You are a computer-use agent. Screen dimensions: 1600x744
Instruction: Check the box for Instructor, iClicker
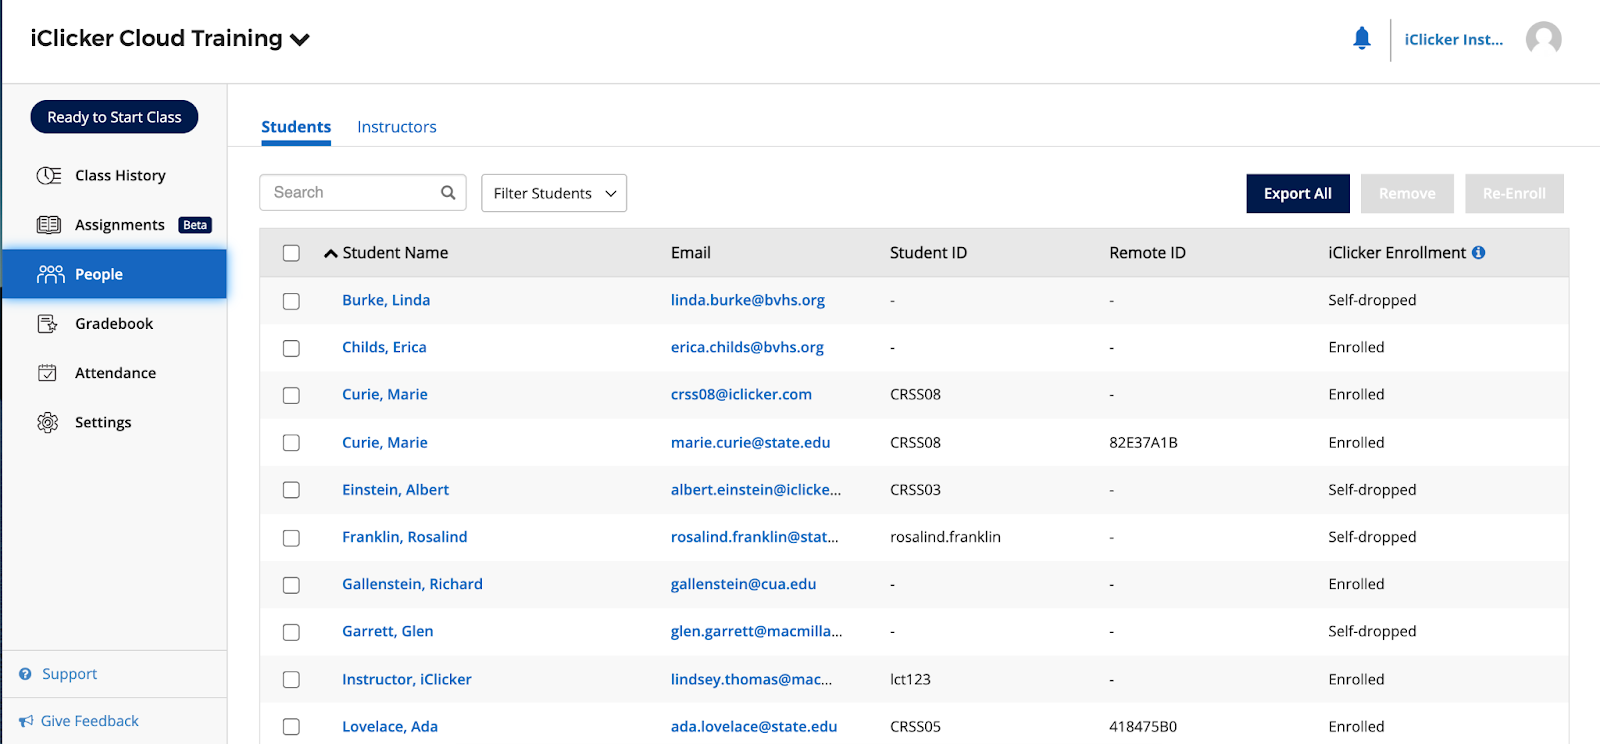pos(291,680)
